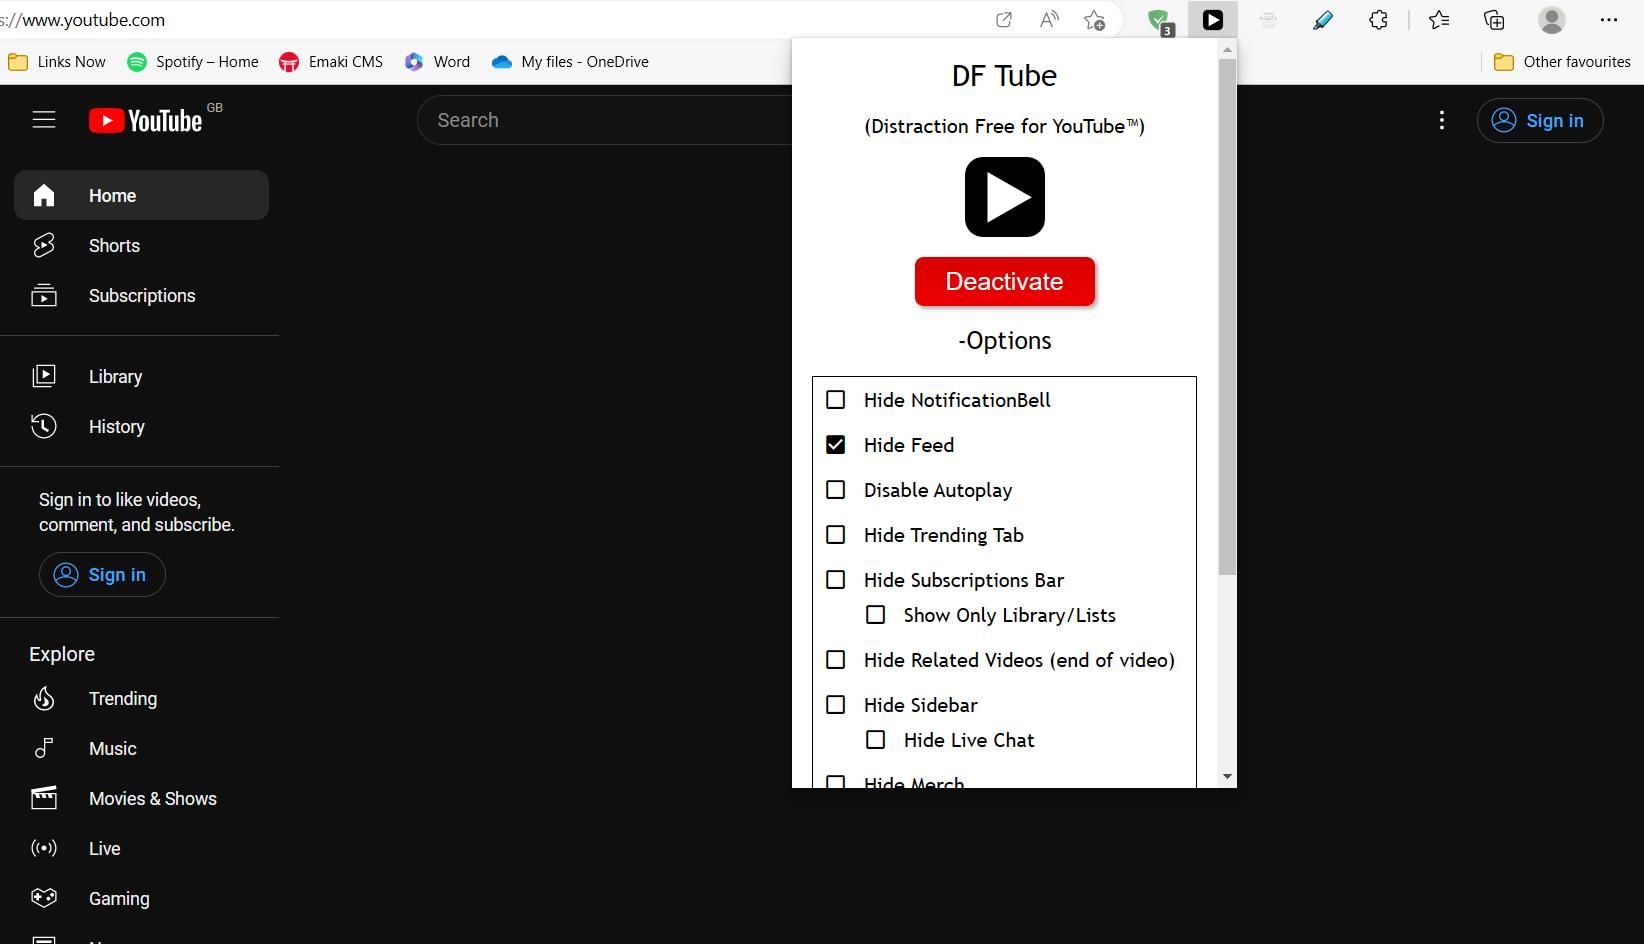This screenshot has height=944, width=1644.
Task: Open the Favourites star-list icon
Action: 1439,20
